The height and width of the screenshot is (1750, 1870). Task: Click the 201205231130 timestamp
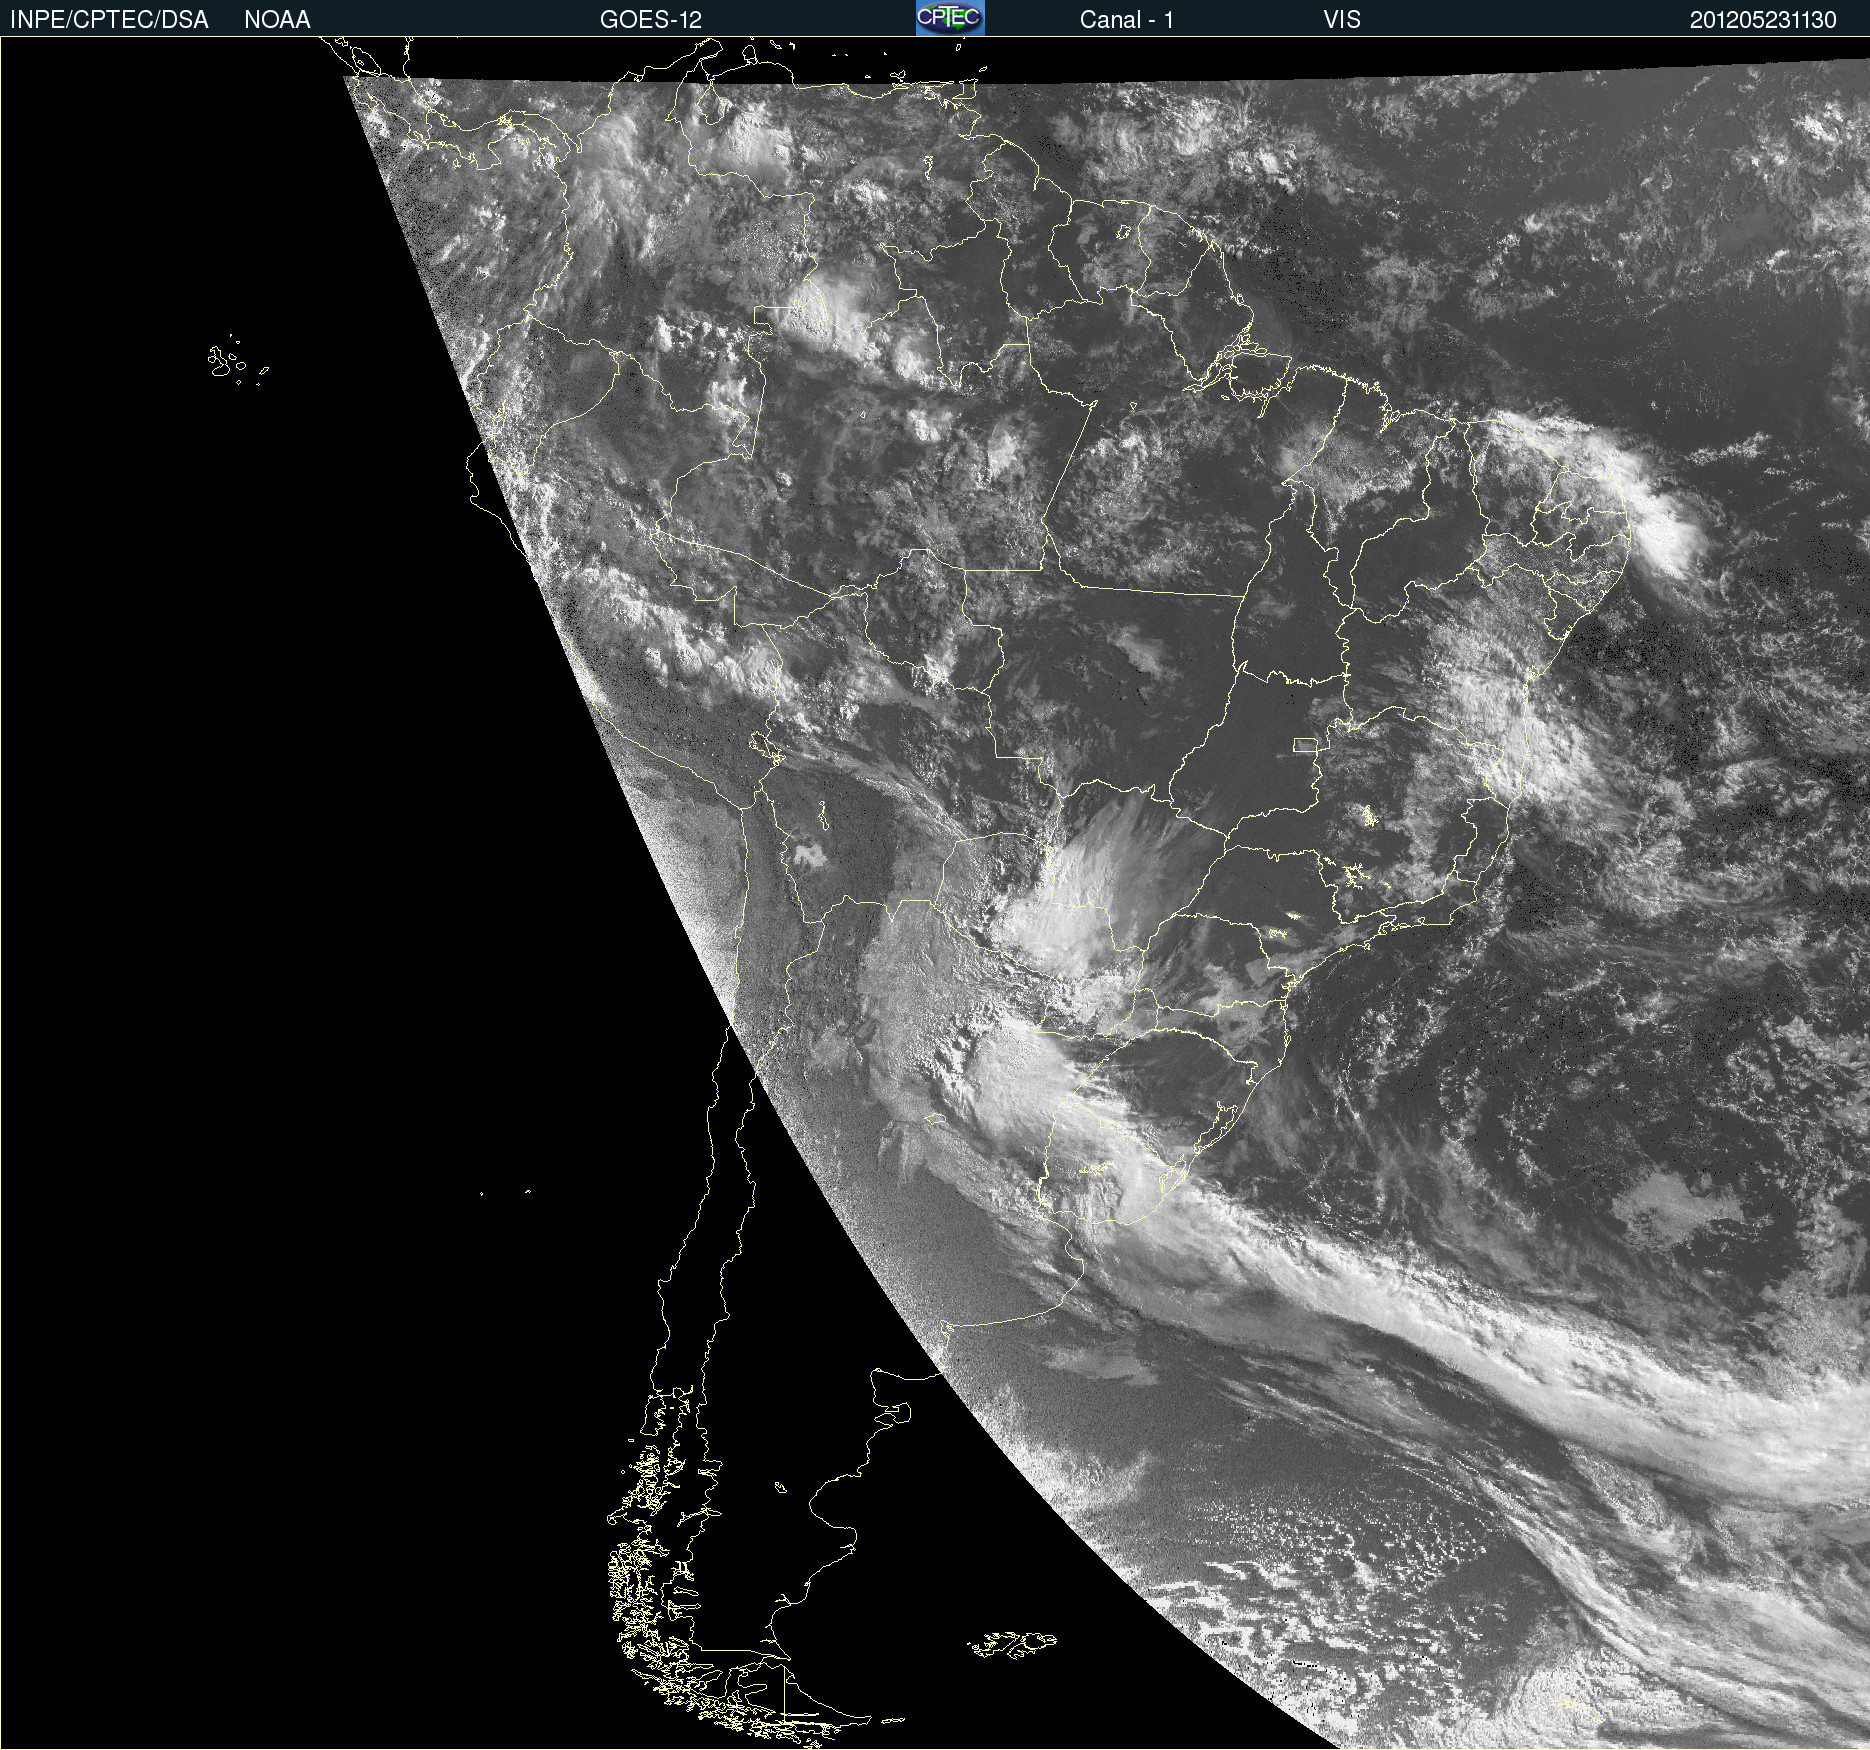(x=1763, y=20)
